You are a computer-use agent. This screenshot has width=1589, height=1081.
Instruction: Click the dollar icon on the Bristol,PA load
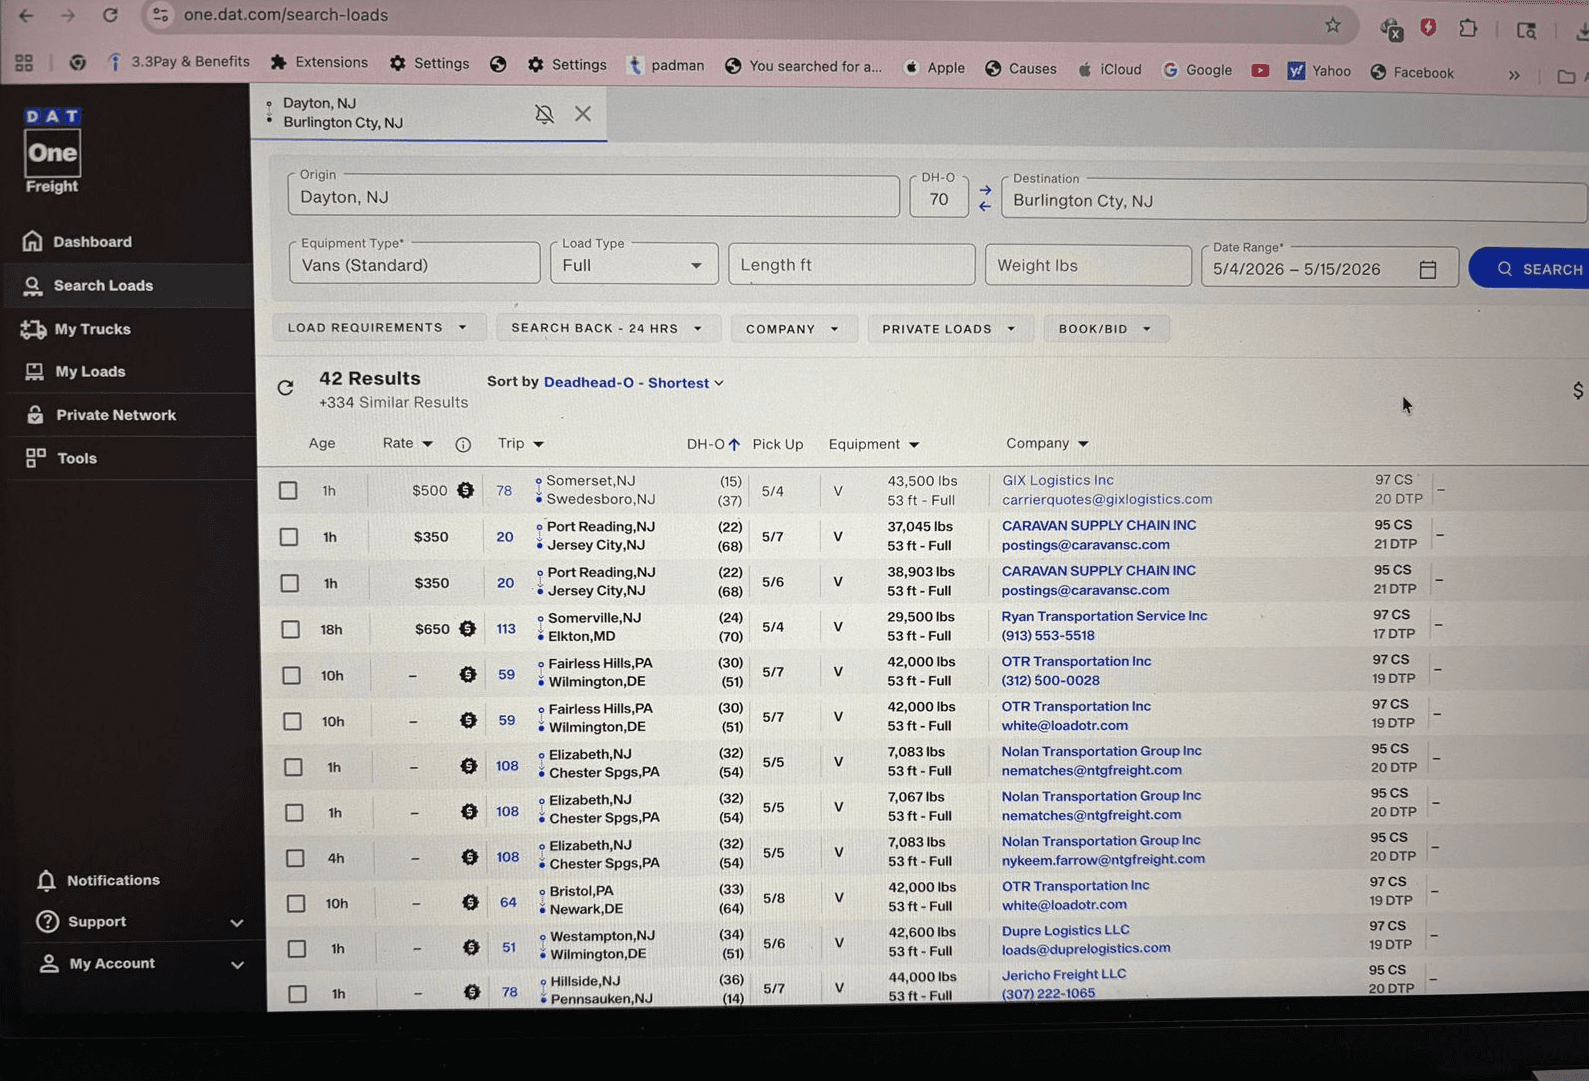[470, 902]
